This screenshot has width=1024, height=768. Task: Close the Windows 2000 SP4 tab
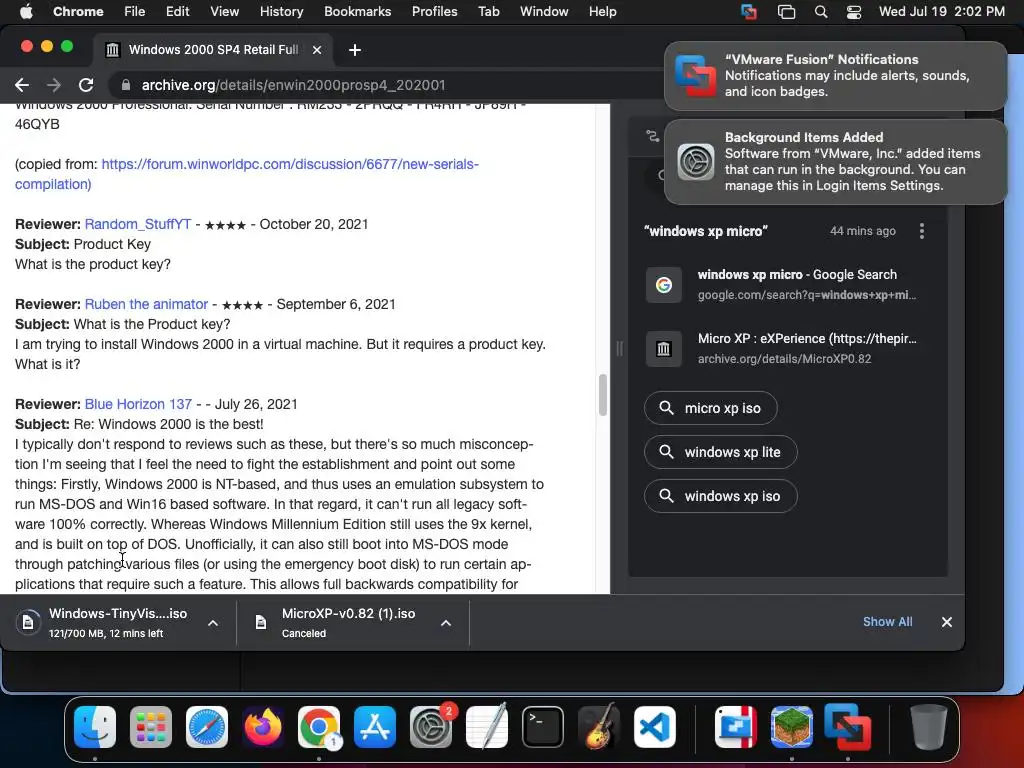tap(317, 50)
